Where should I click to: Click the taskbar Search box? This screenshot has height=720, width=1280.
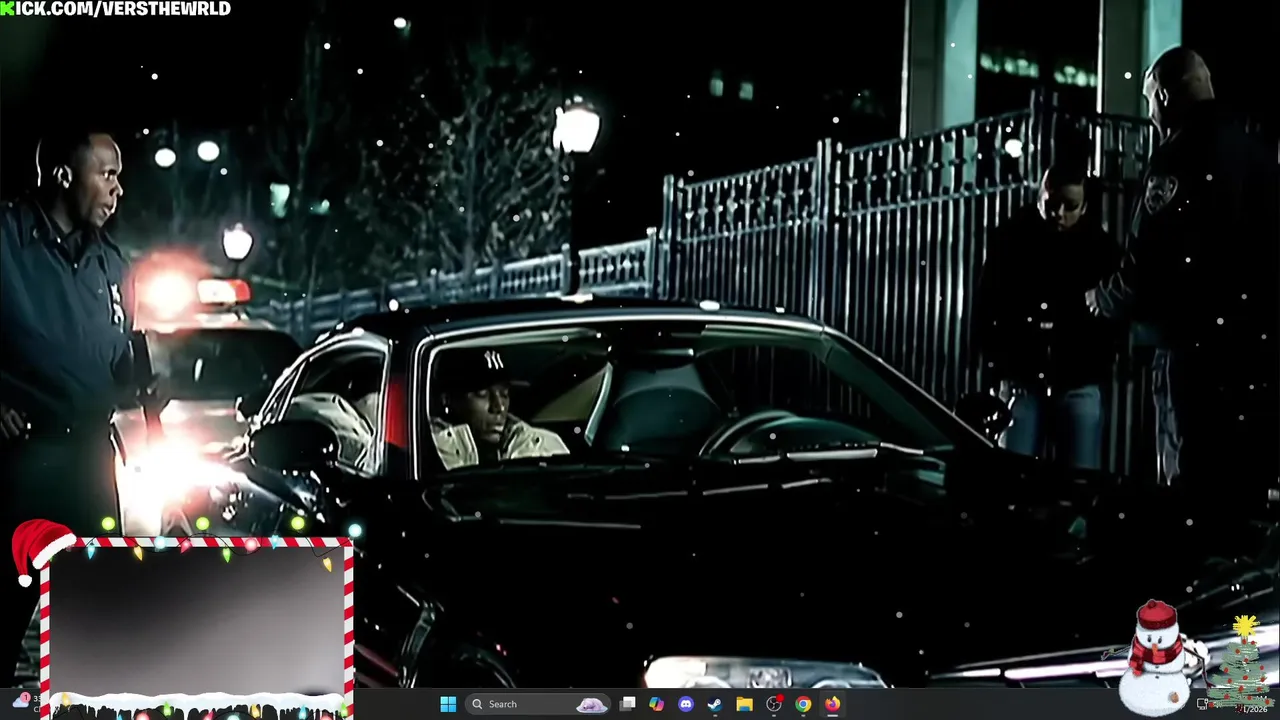(538, 704)
